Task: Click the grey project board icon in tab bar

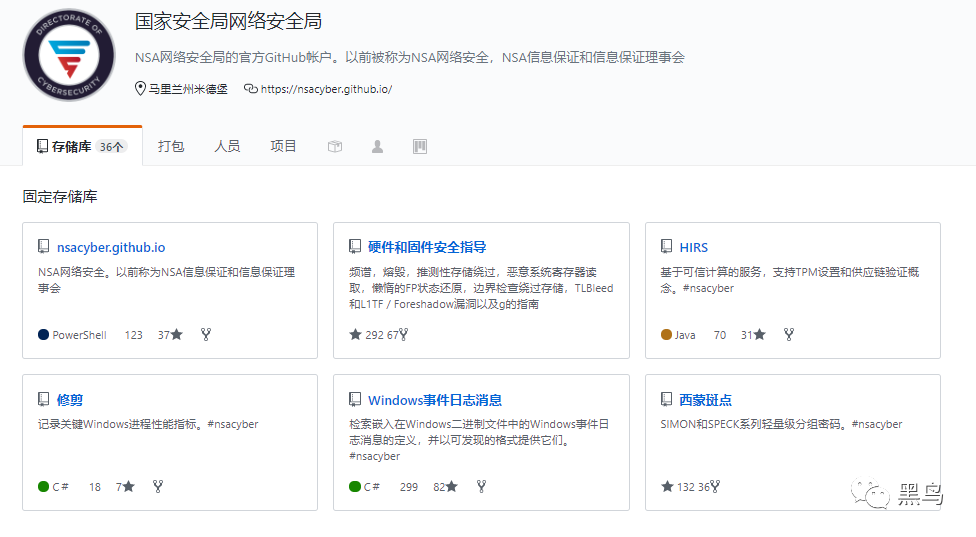Action: [420, 146]
